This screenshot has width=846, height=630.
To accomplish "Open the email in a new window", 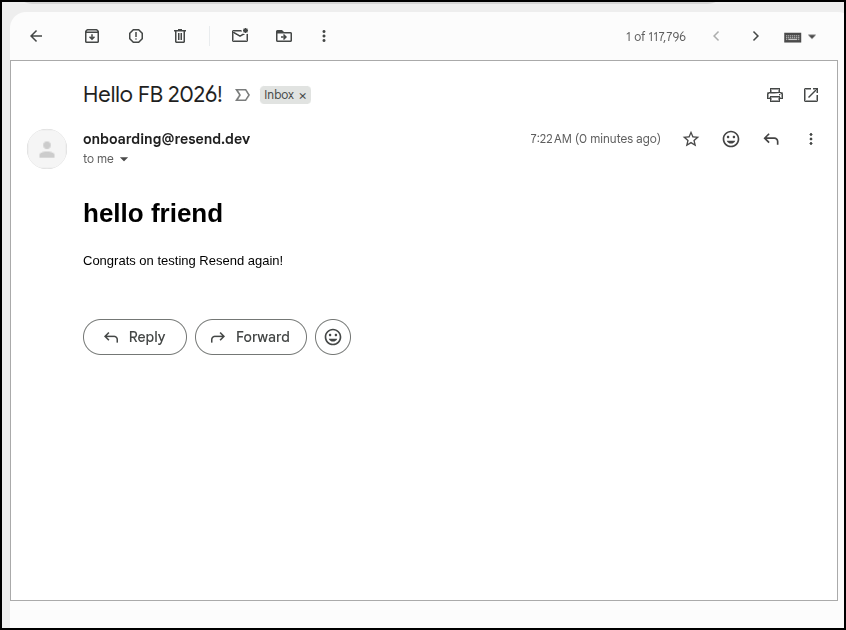I will 810,94.
